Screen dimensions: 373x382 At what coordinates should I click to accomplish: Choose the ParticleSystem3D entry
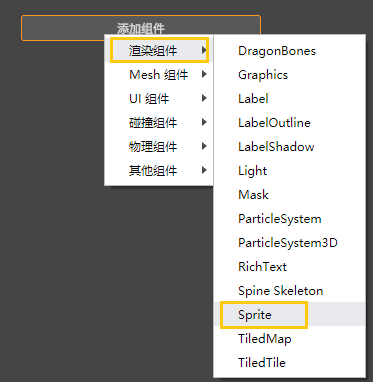point(289,243)
